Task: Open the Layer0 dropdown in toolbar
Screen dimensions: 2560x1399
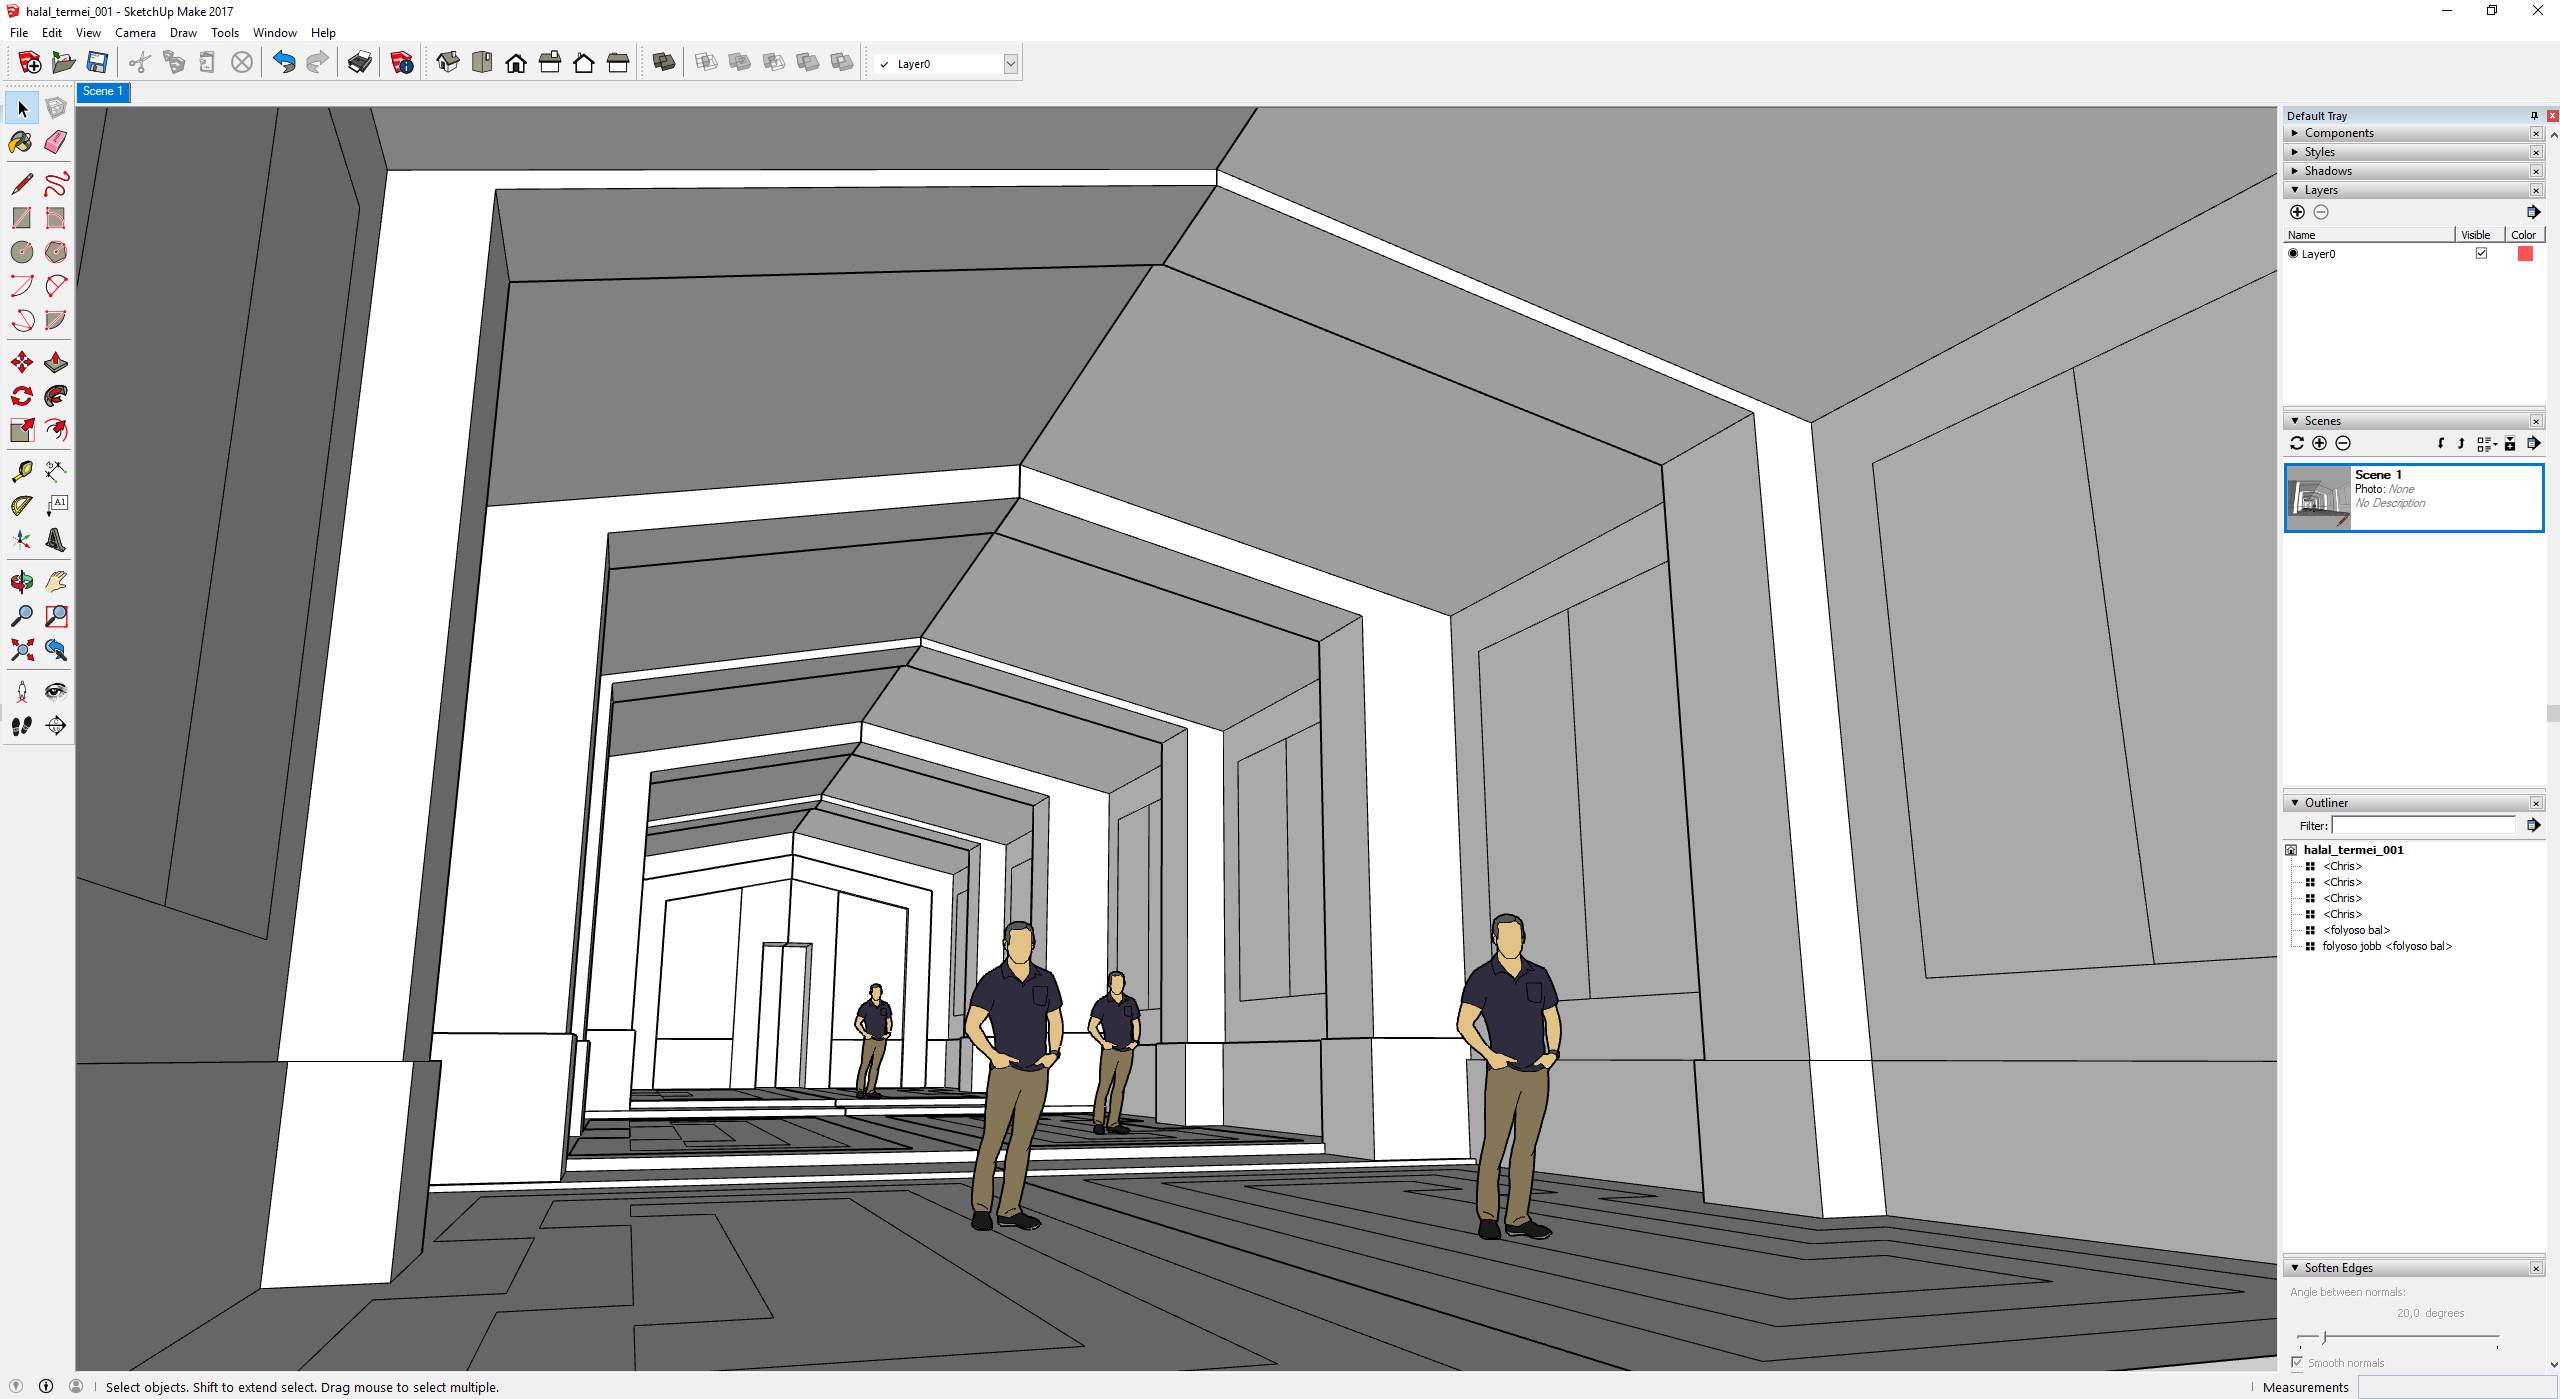Action: coord(1010,64)
